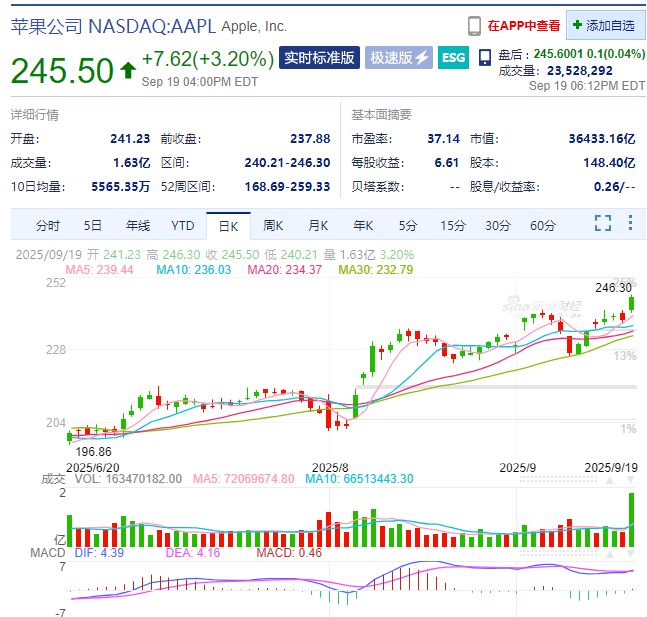Click the 股息/收益率 value 0.26/--
Image resolution: width=647 pixels, height=617 pixels.
coord(614,187)
